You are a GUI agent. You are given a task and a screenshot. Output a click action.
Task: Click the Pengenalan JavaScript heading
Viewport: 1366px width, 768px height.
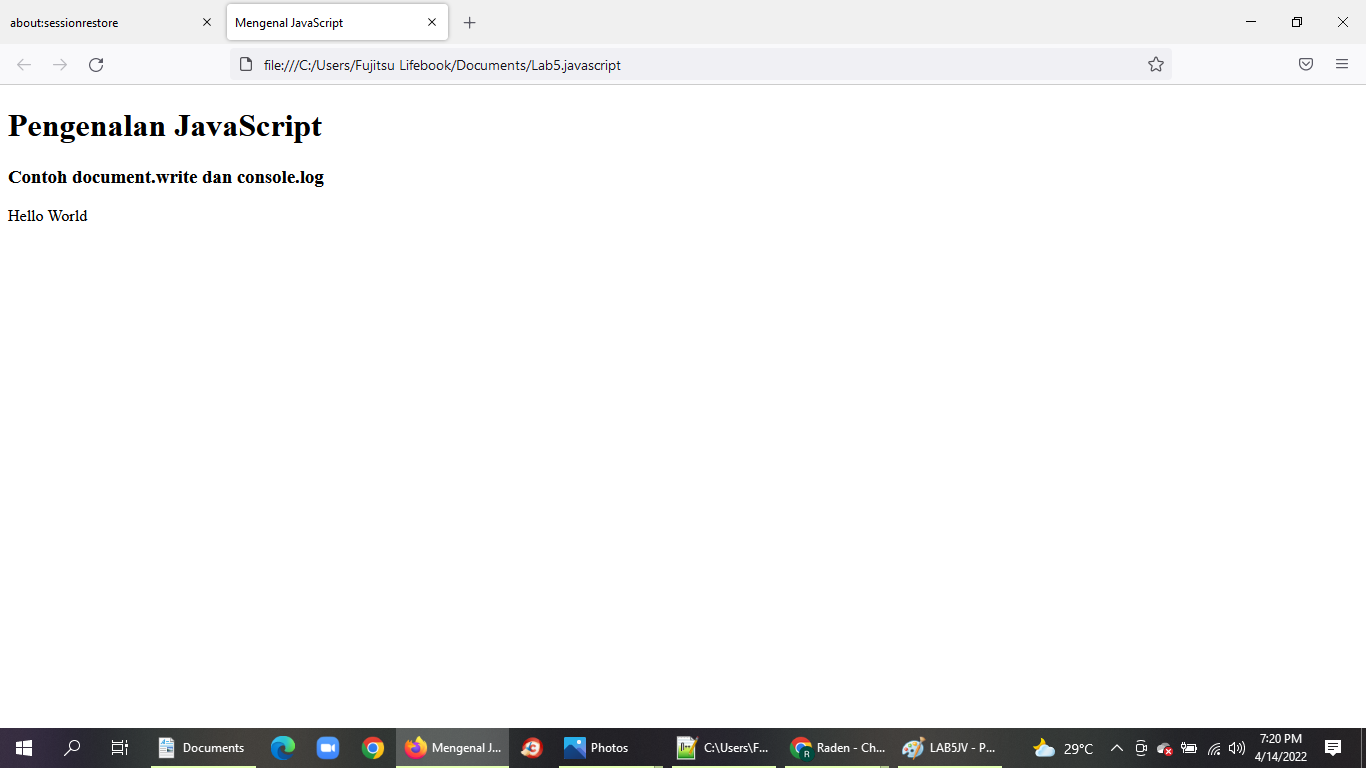pyautogui.click(x=165, y=126)
